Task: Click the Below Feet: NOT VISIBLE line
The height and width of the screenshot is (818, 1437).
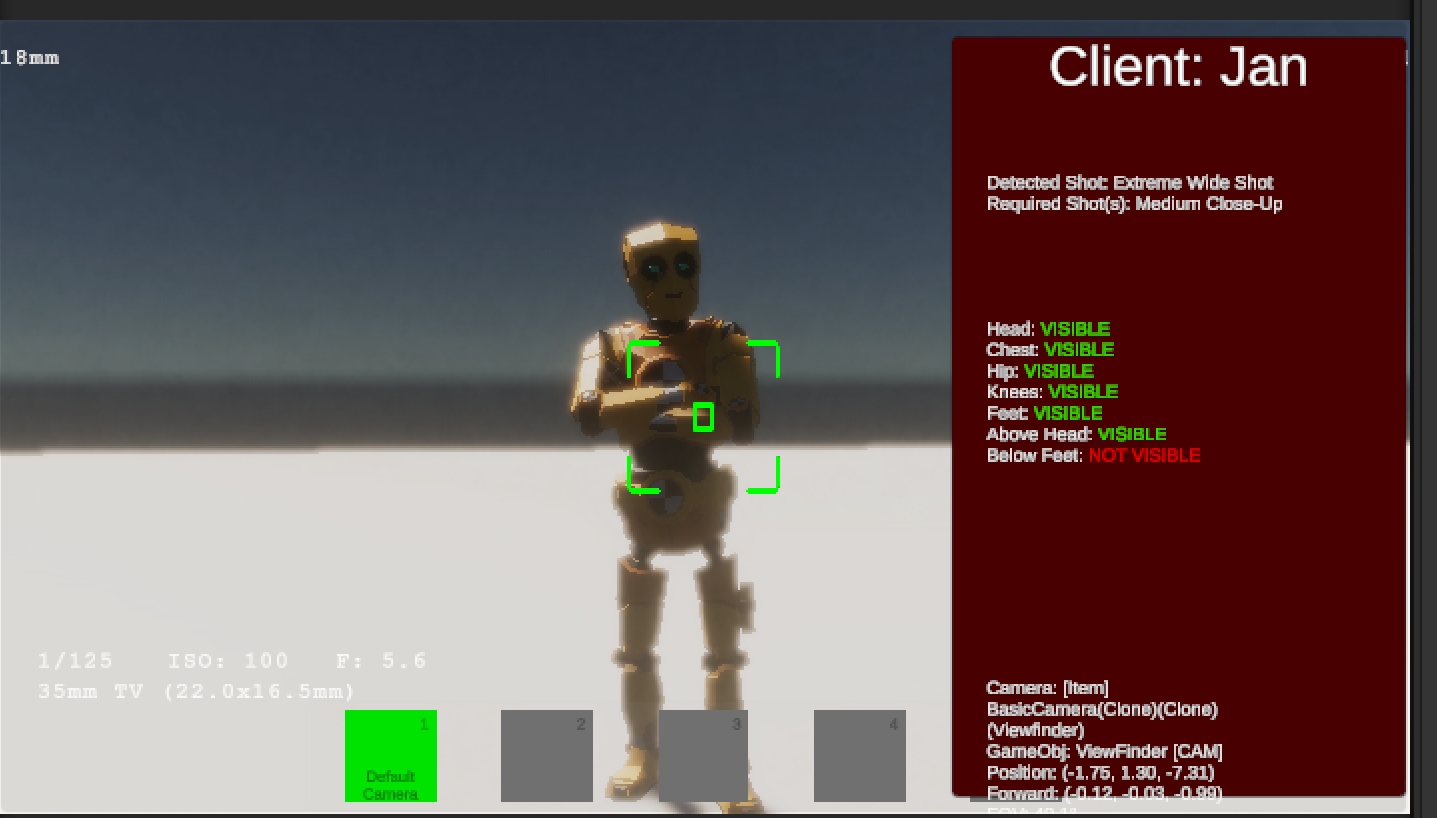Action: point(1093,455)
